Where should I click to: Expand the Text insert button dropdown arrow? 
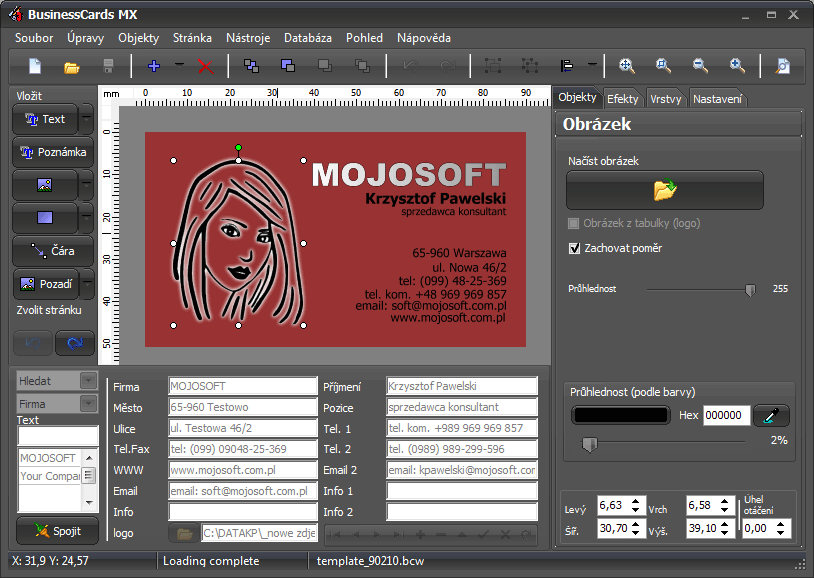click(x=87, y=119)
